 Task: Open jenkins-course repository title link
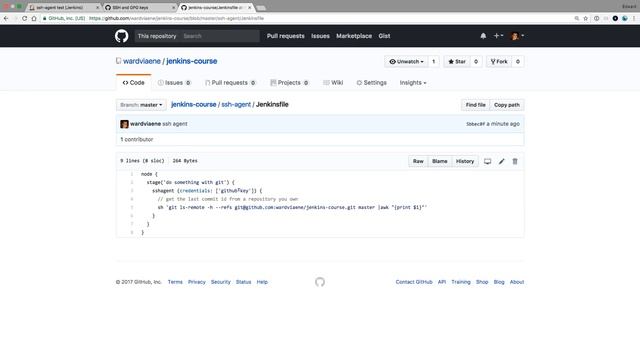[191, 61]
